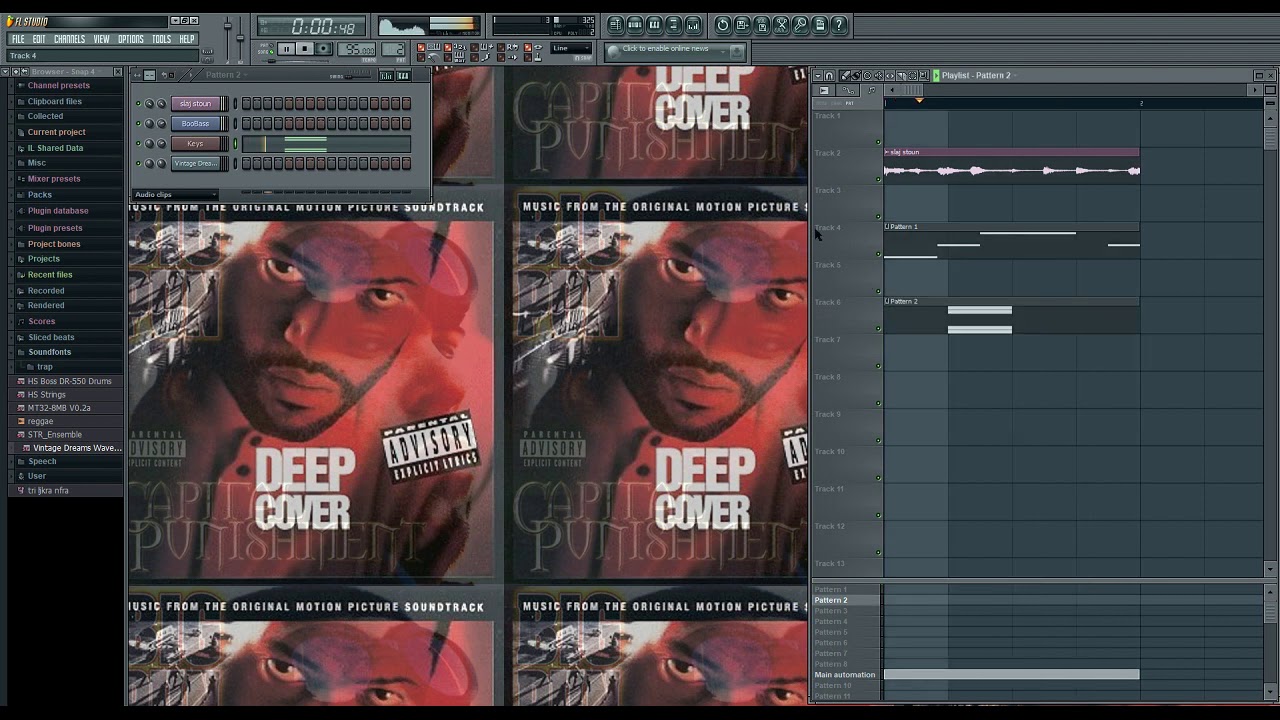Open the Step Sequencer view icon
The image size is (1280, 720).
pos(634,25)
